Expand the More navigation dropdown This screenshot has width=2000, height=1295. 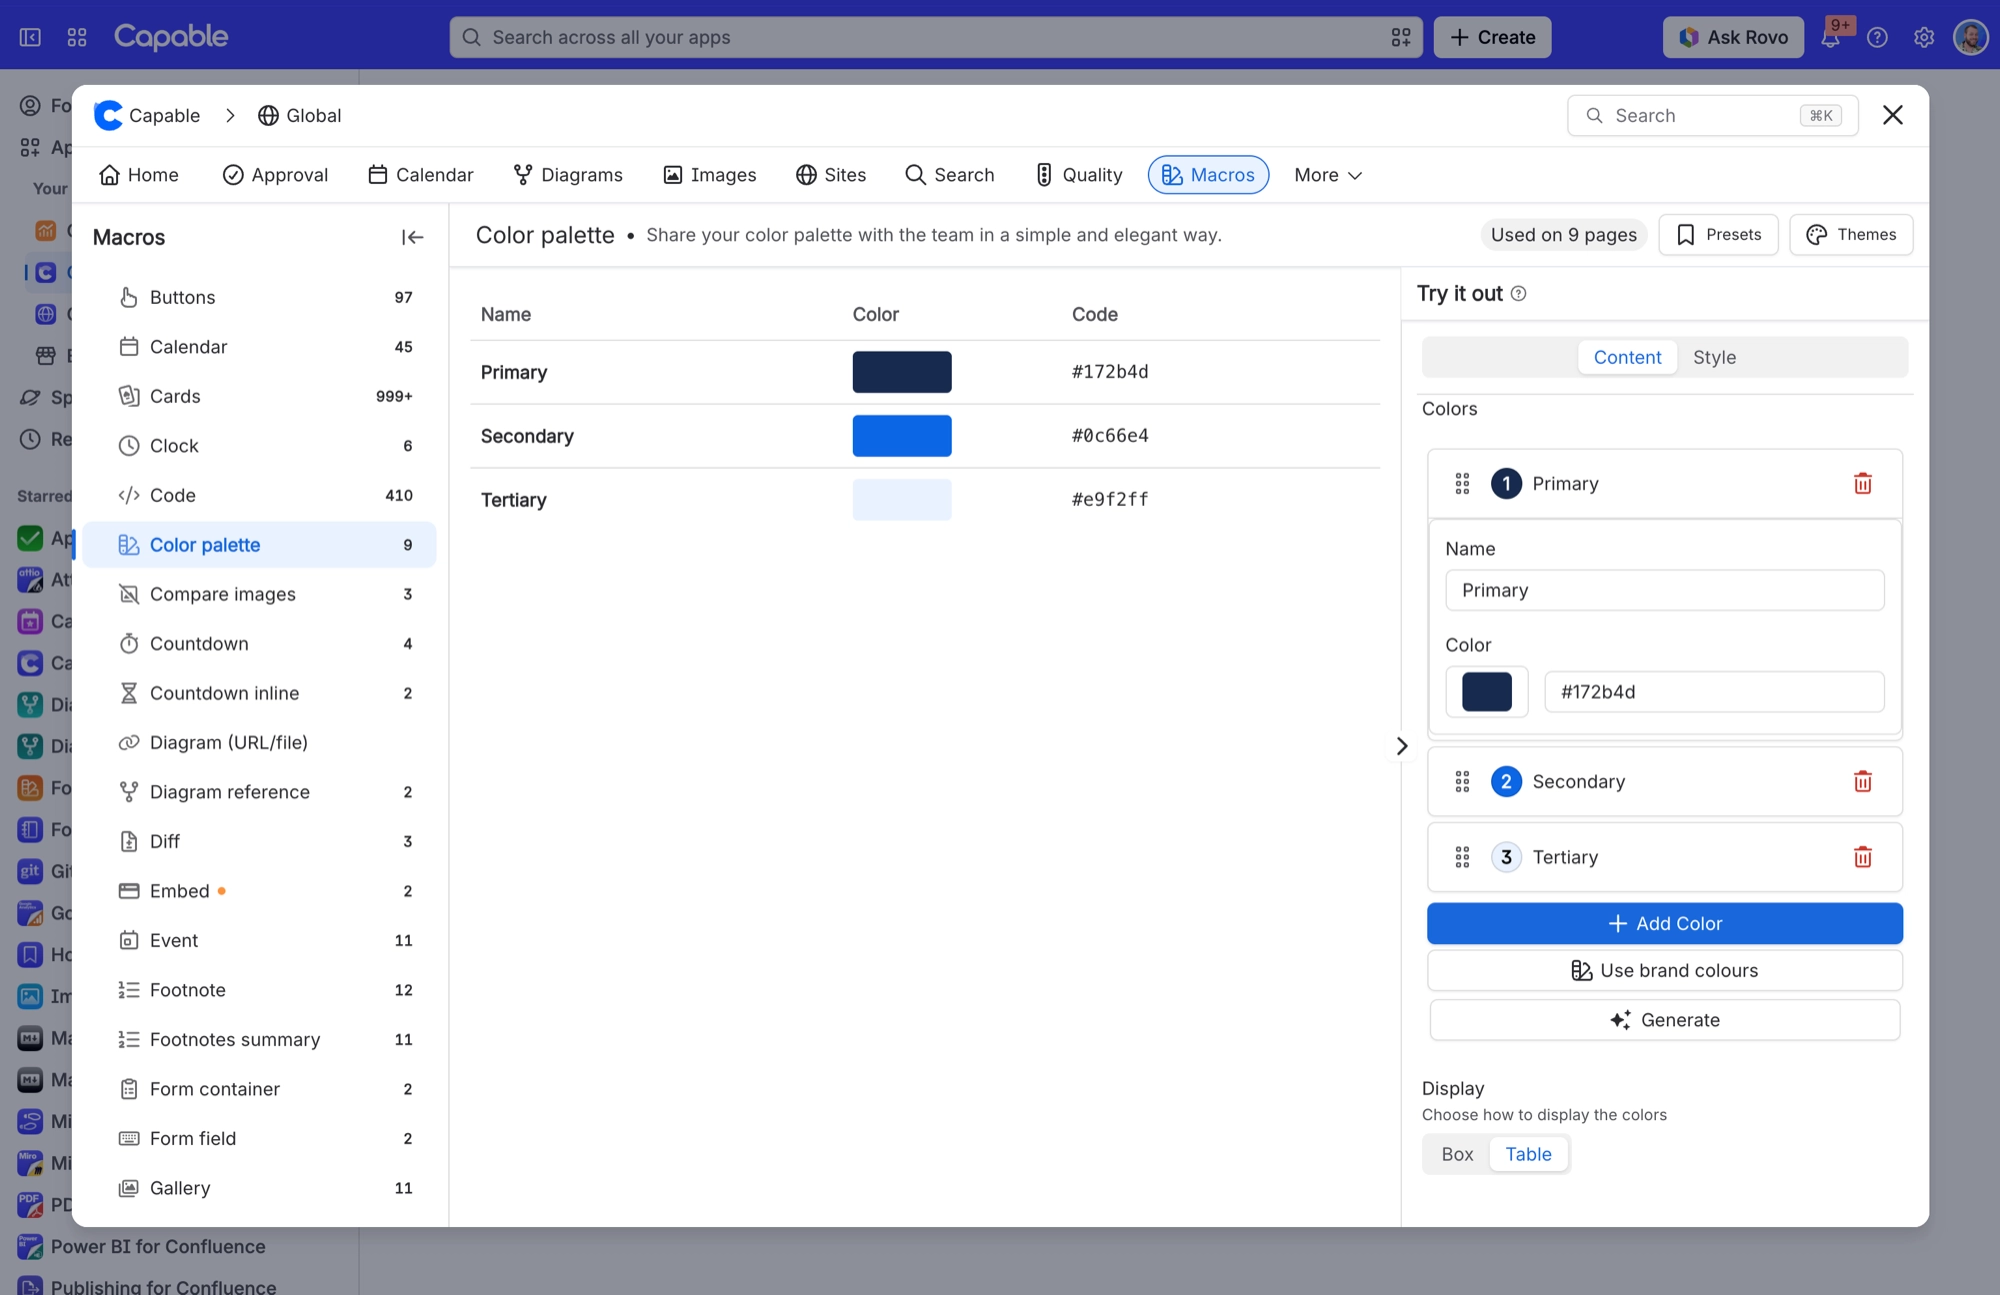click(1328, 175)
